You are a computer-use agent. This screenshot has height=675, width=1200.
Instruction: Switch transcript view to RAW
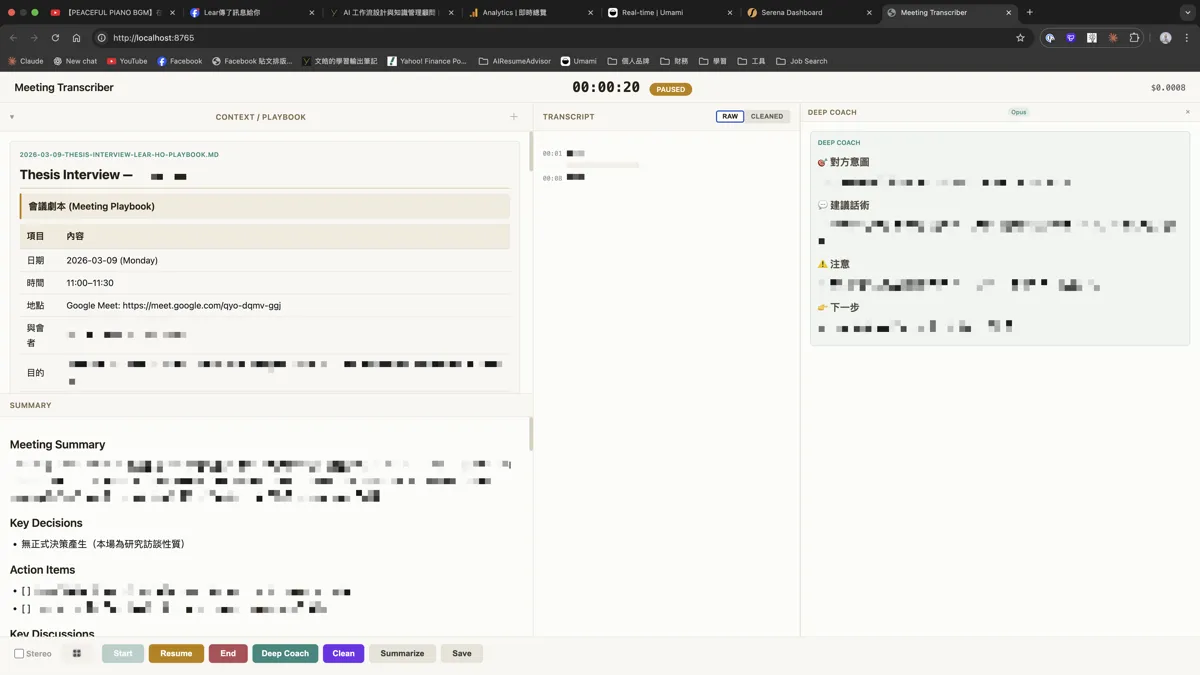tap(730, 117)
